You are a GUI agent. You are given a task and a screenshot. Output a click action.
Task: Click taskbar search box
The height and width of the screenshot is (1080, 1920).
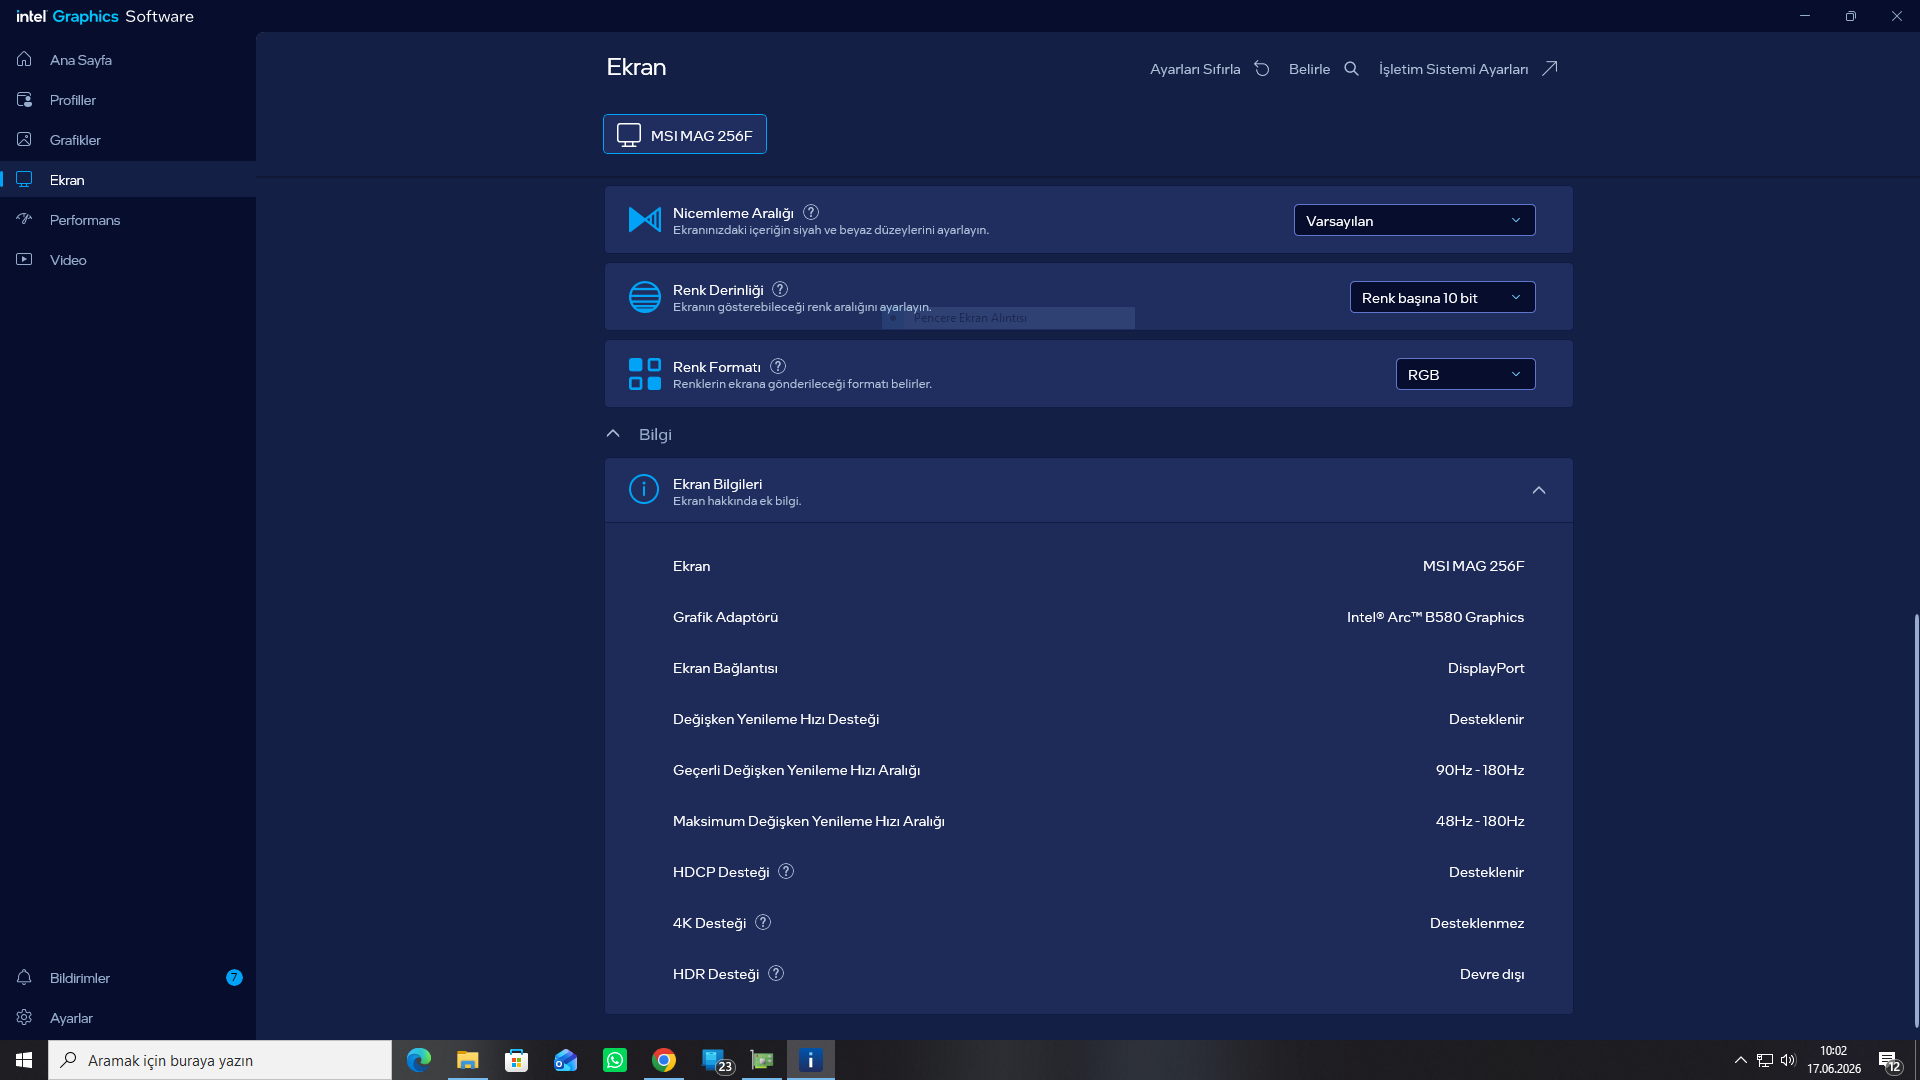tap(220, 1060)
